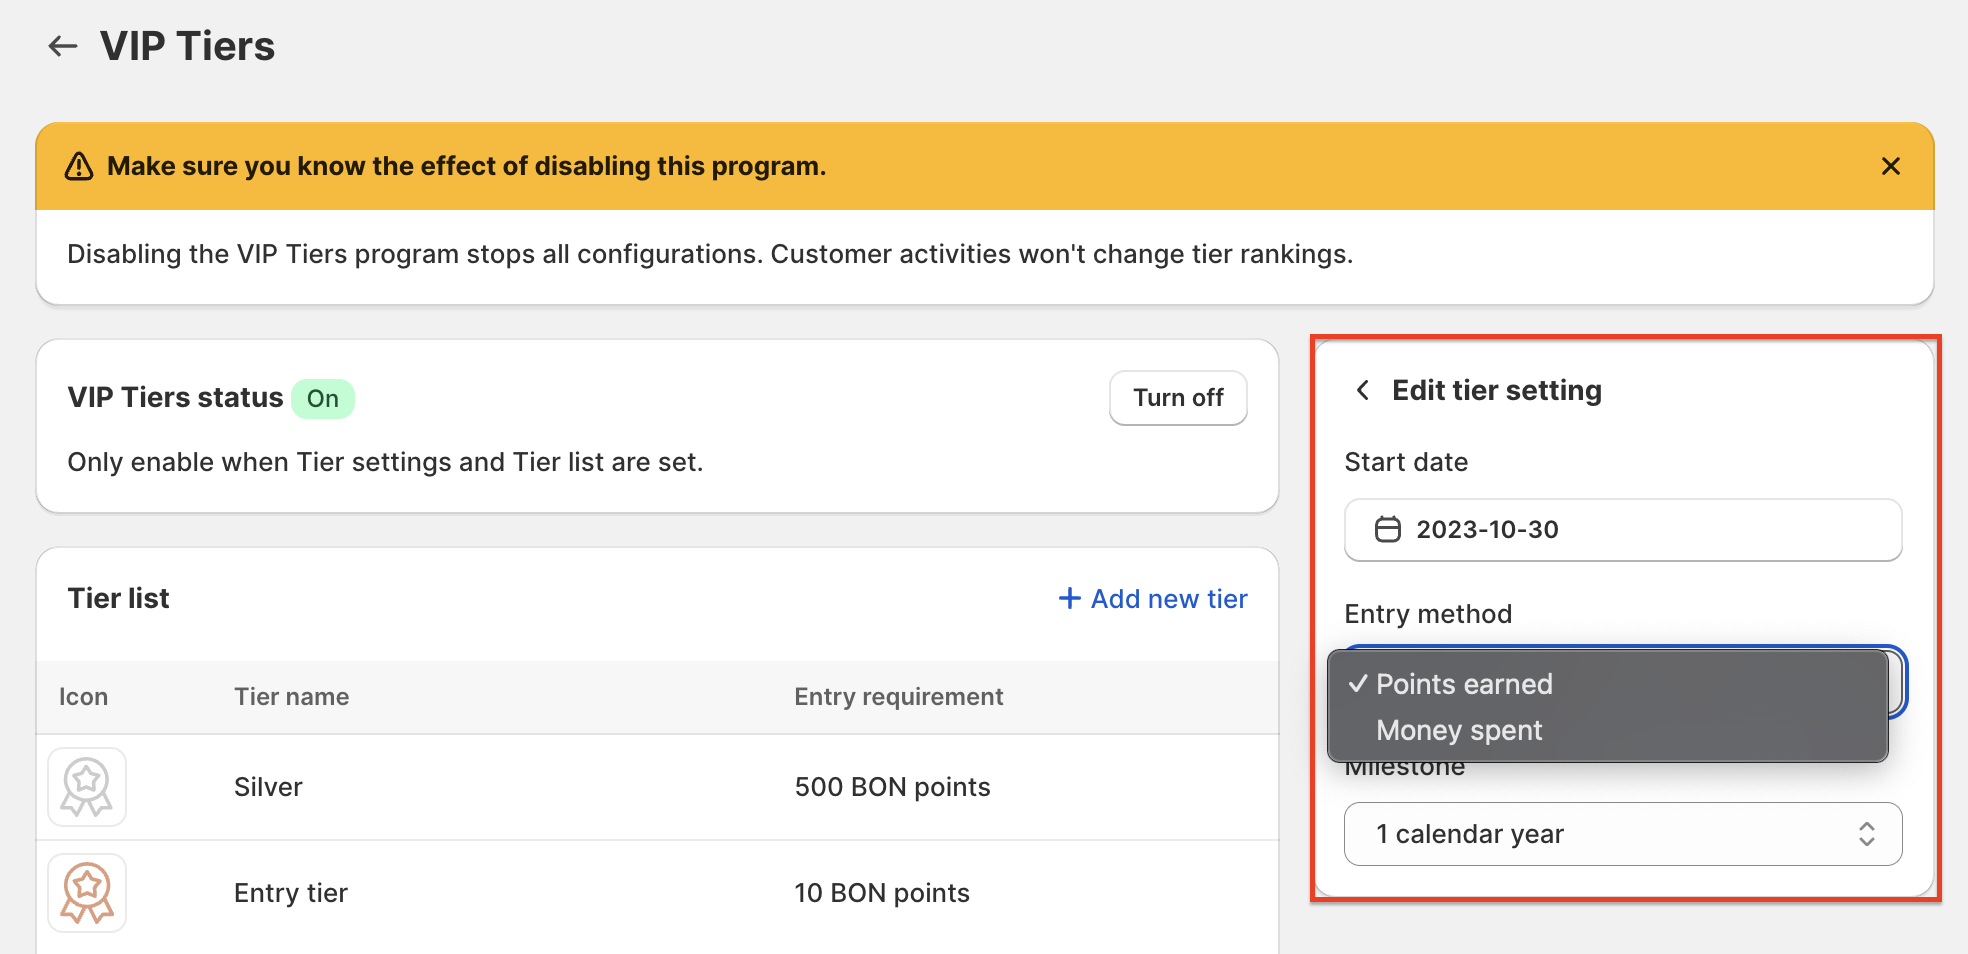Click the On status badge
The image size is (1968, 954).
coord(322,398)
